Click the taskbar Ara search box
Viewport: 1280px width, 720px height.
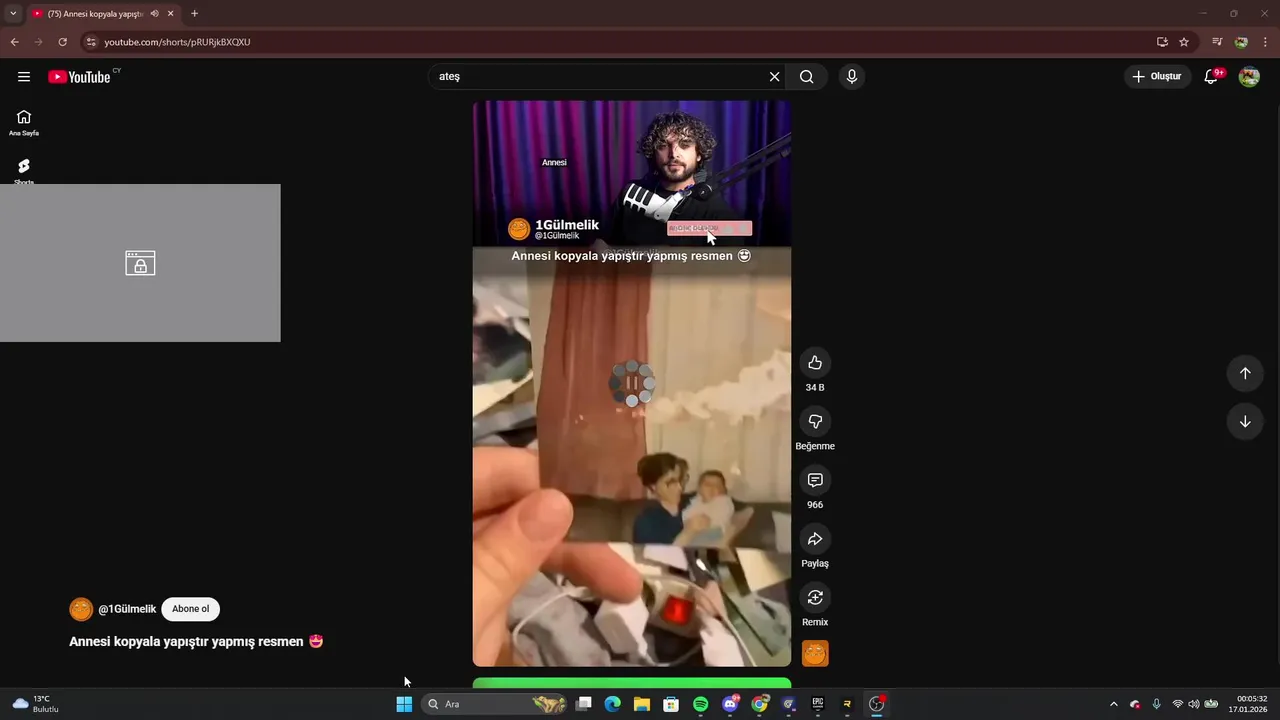pyautogui.click(x=494, y=704)
